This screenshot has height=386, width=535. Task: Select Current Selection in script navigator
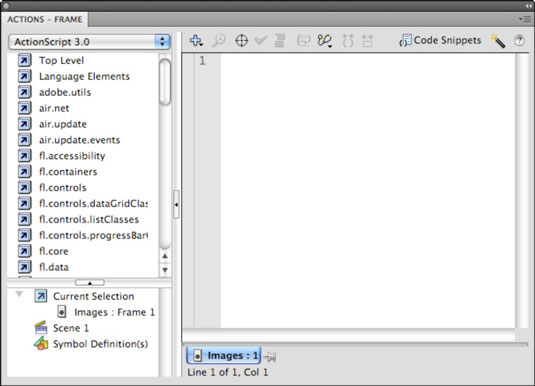[x=93, y=296]
